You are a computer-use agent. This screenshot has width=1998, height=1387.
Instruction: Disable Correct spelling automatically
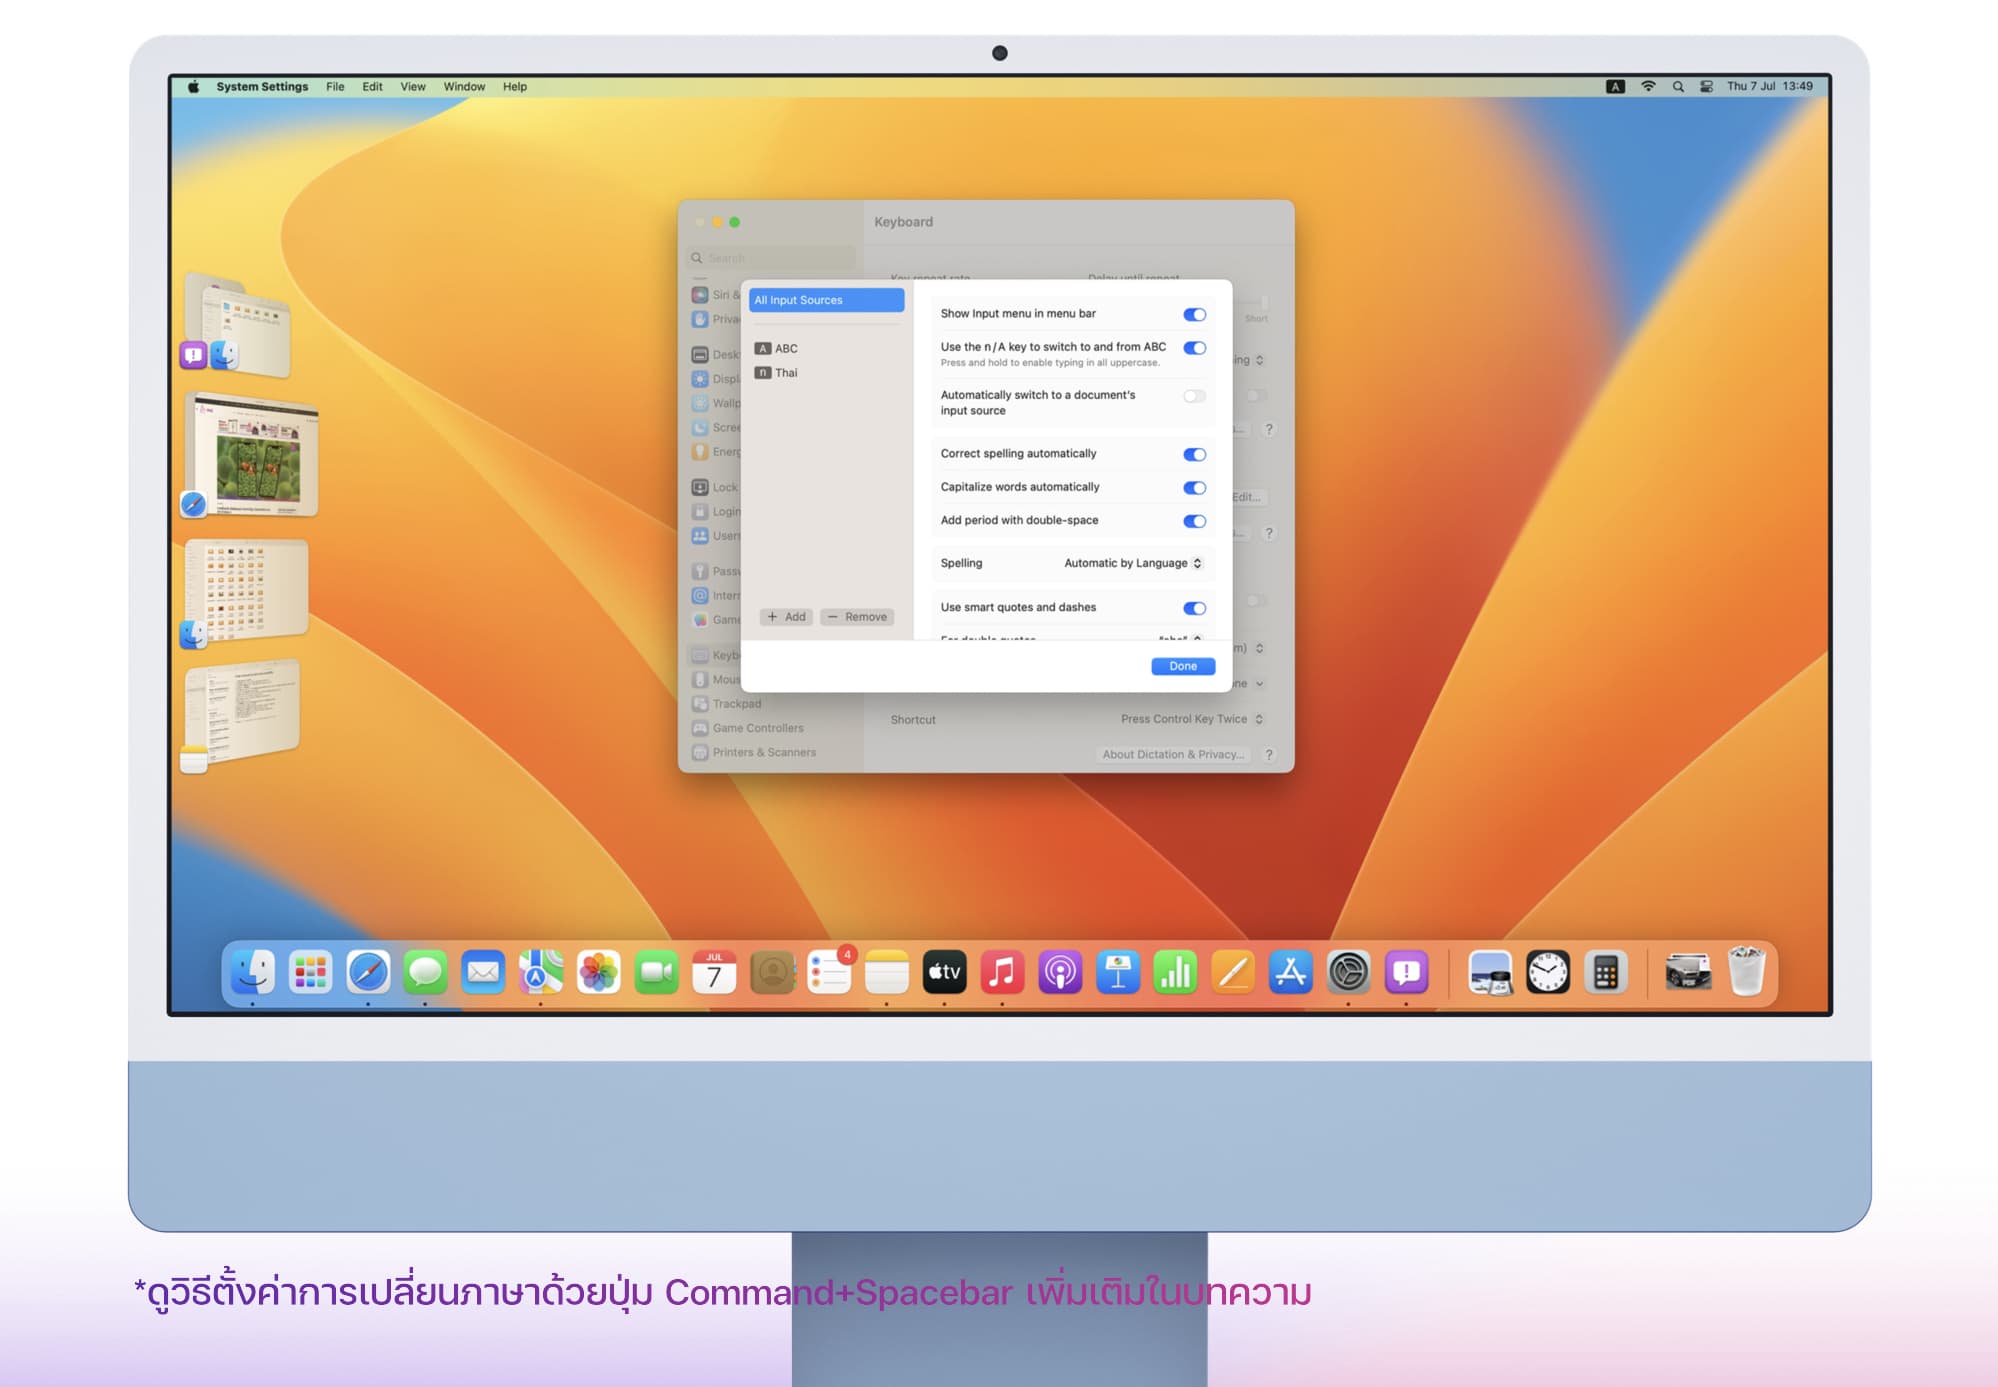point(1194,454)
